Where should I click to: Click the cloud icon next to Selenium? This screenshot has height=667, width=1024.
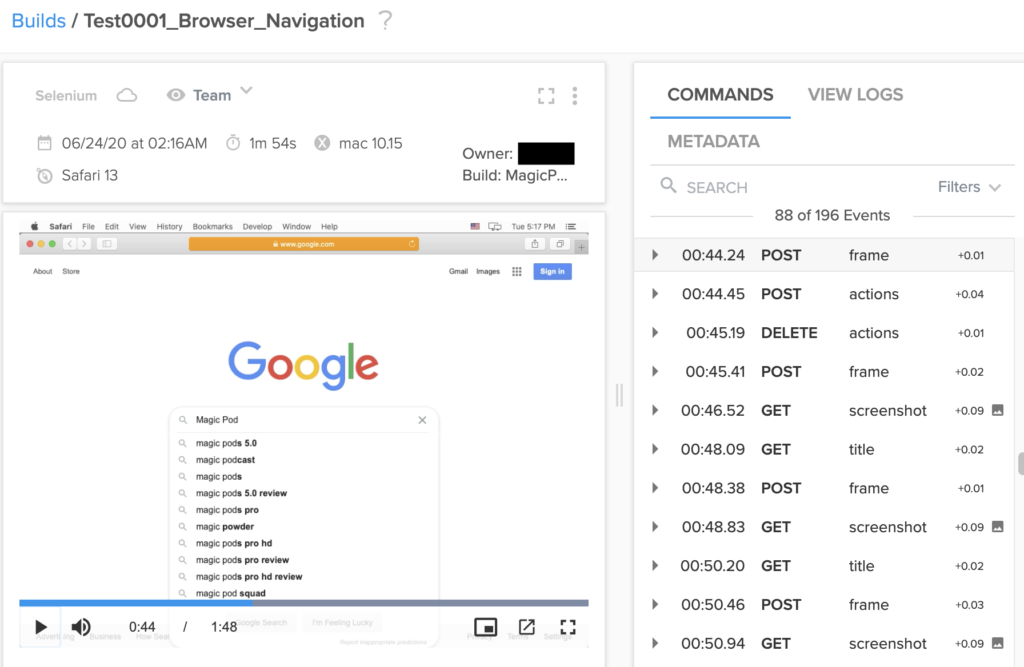pos(127,95)
